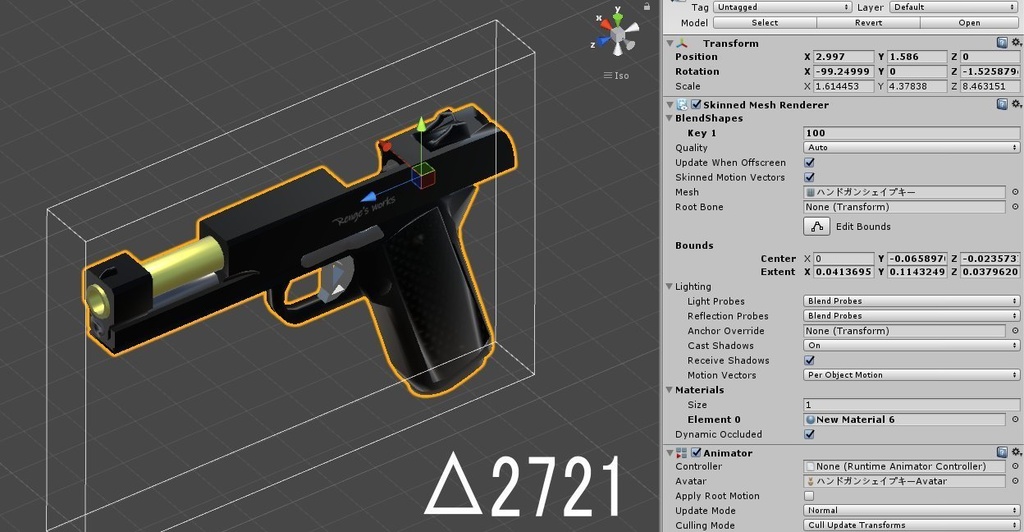The width and height of the screenshot is (1024, 532).
Task: Click the model Select button
Action: pyautogui.click(x=765, y=23)
